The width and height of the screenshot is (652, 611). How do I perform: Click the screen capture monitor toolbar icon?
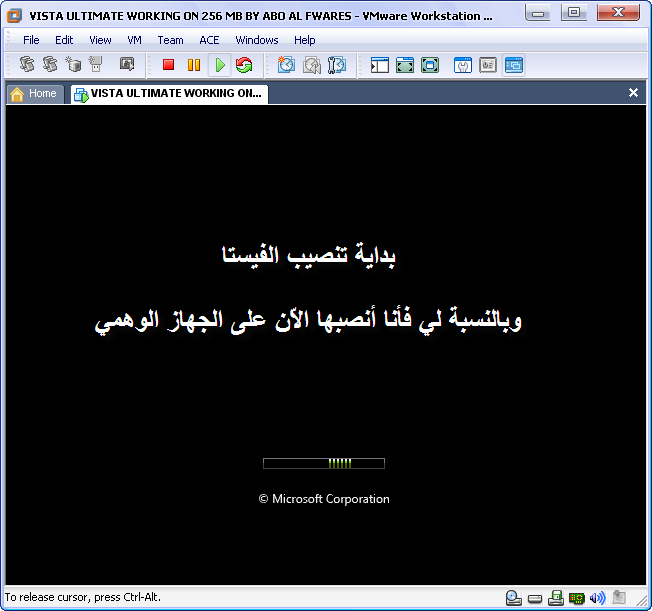point(127,64)
